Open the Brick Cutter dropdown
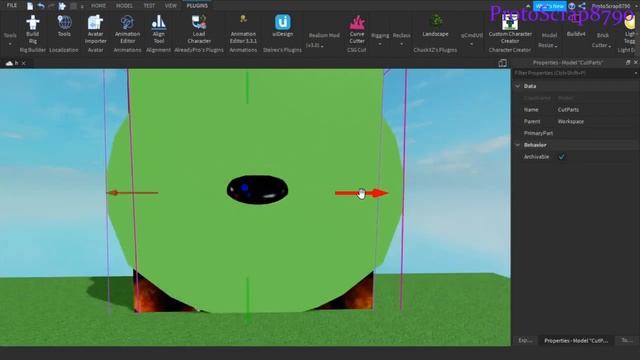The image size is (640, 360). (602, 40)
